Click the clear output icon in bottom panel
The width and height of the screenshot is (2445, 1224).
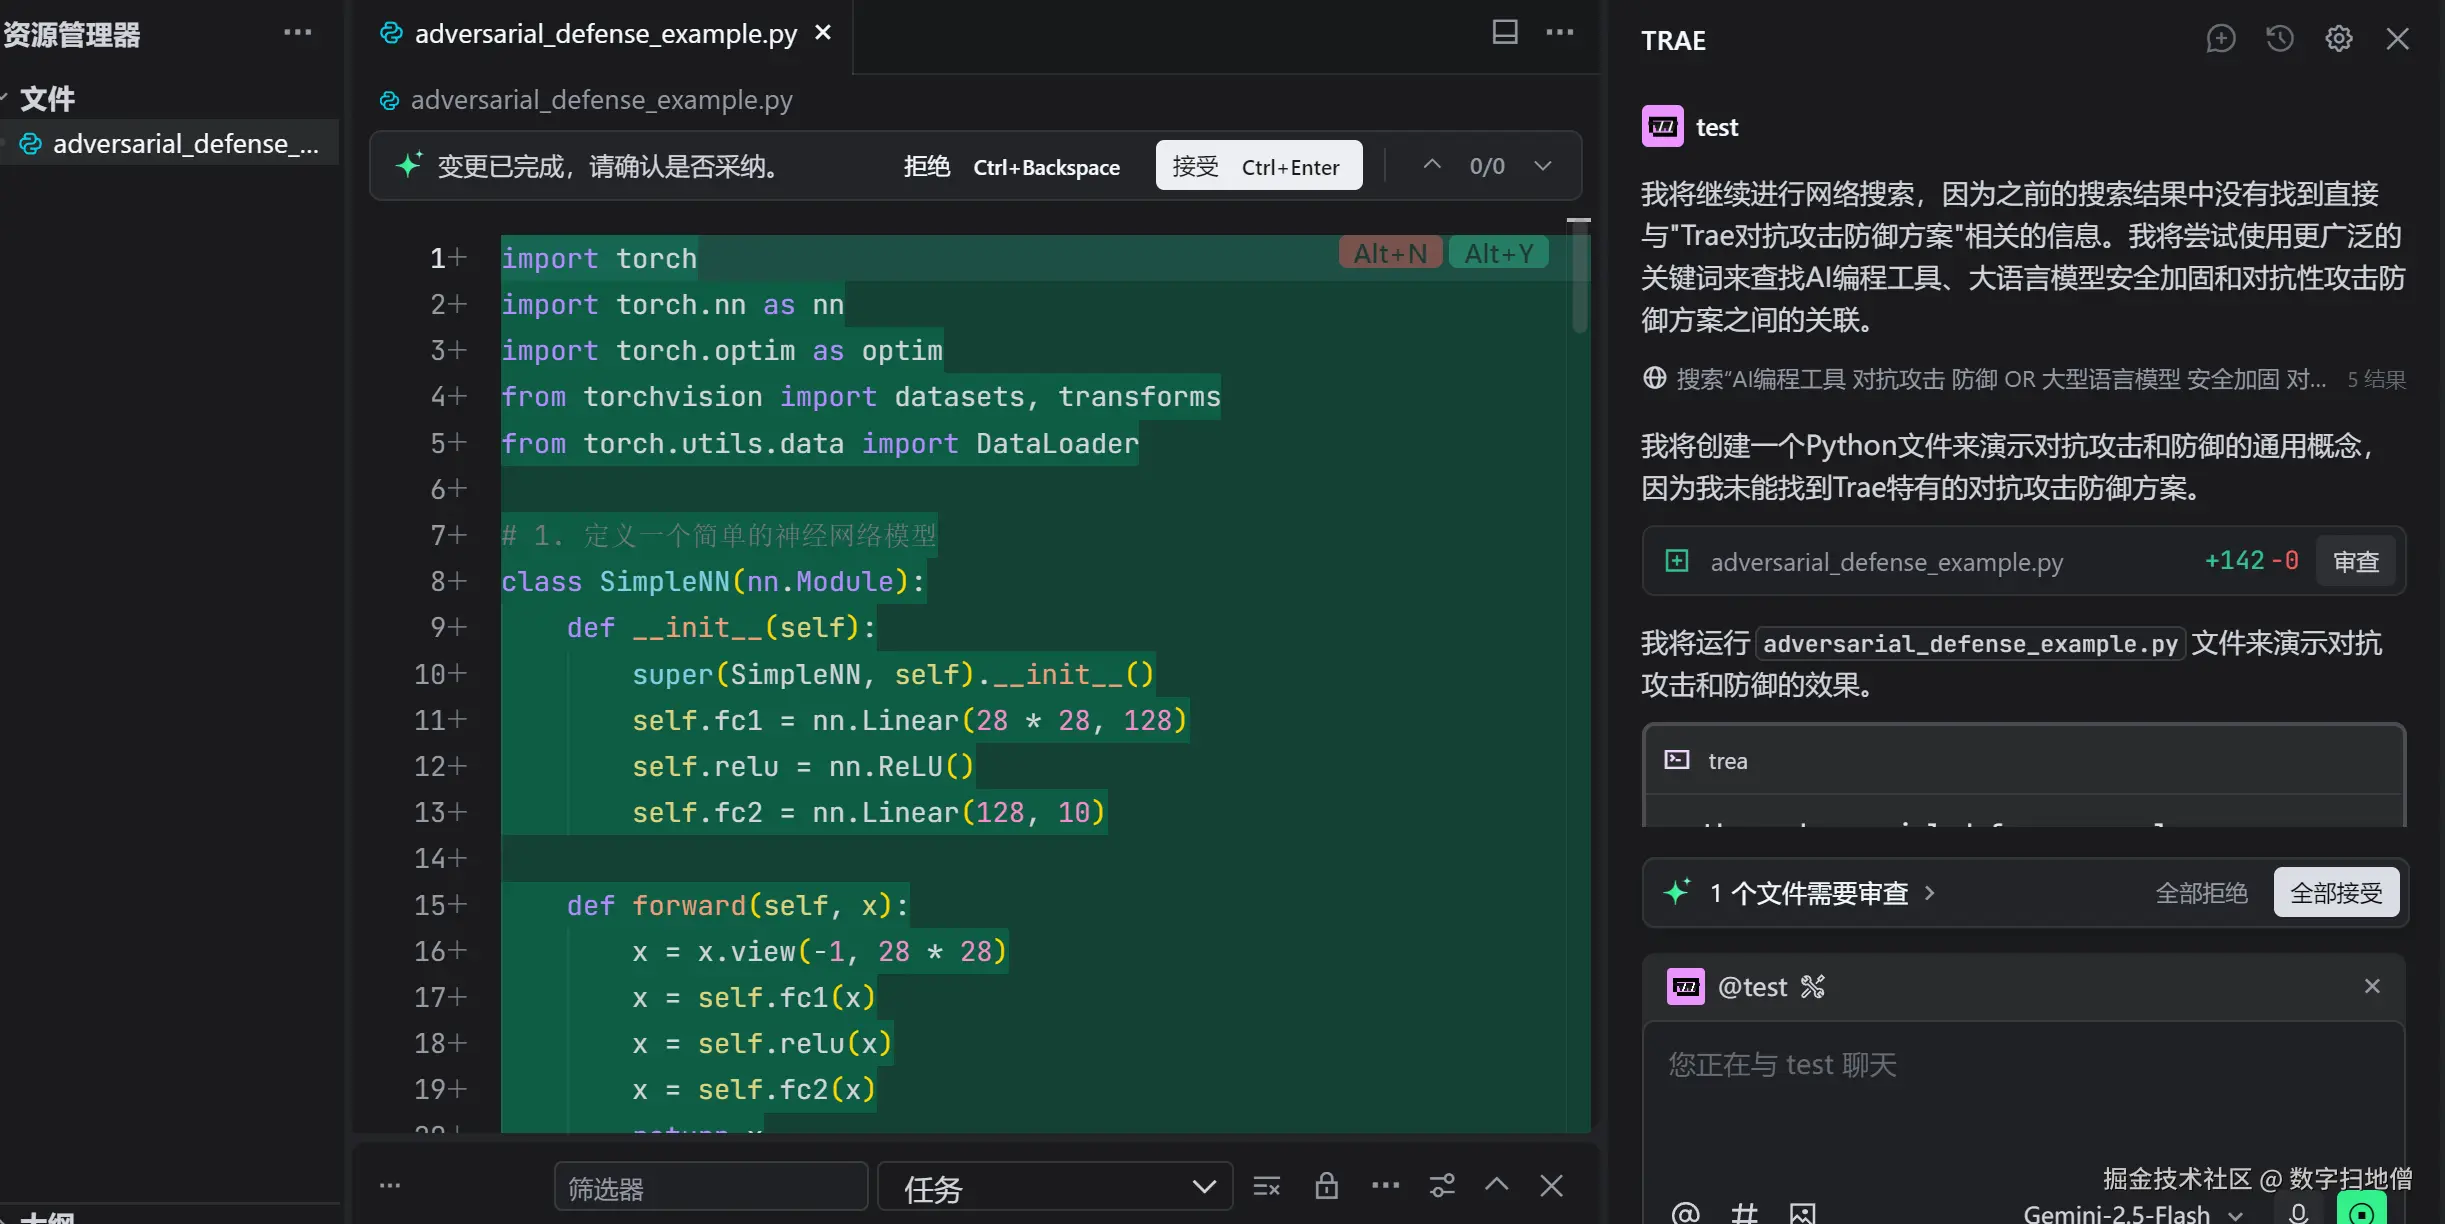coord(1266,1186)
